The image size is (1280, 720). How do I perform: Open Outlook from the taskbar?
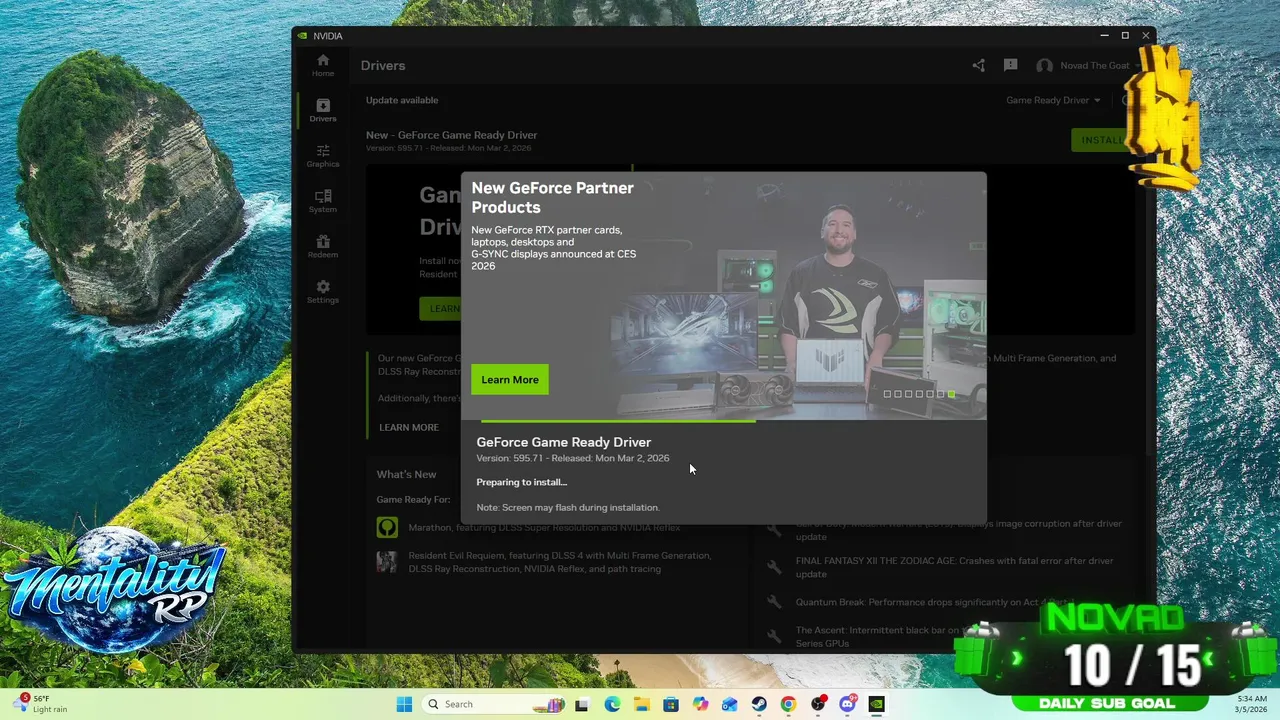pyautogui.click(x=729, y=704)
